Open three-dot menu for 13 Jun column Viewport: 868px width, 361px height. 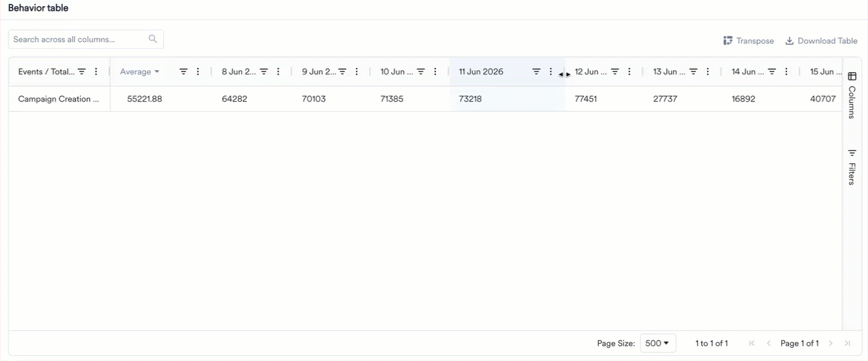707,71
